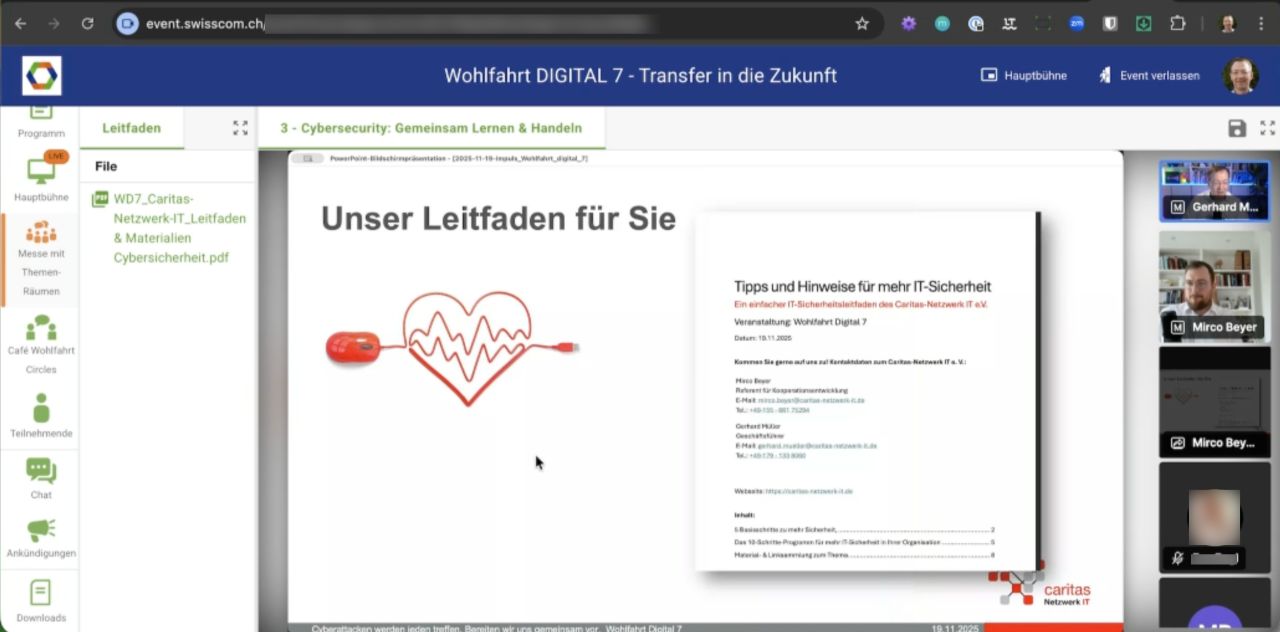The width and height of the screenshot is (1280, 632).
Task: Click mirco.beyer email link in slide
Action: click(x=811, y=400)
